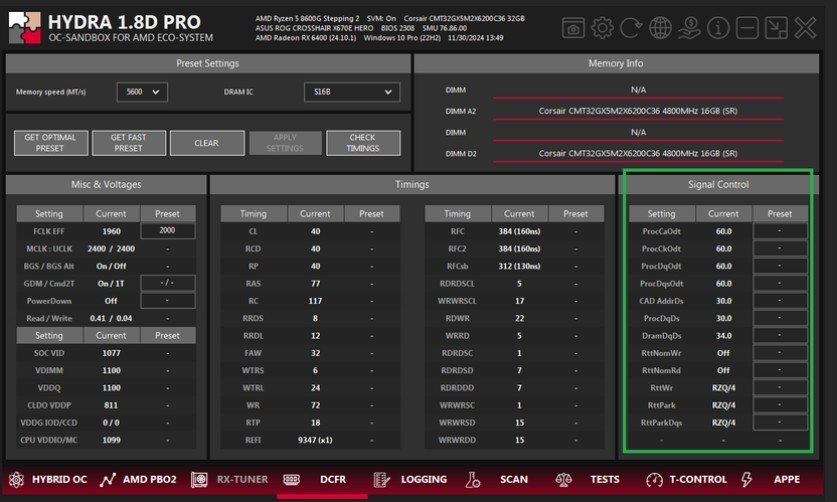Click the RttNomRd preset field
This screenshot has width=837, height=502.
(780, 370)
